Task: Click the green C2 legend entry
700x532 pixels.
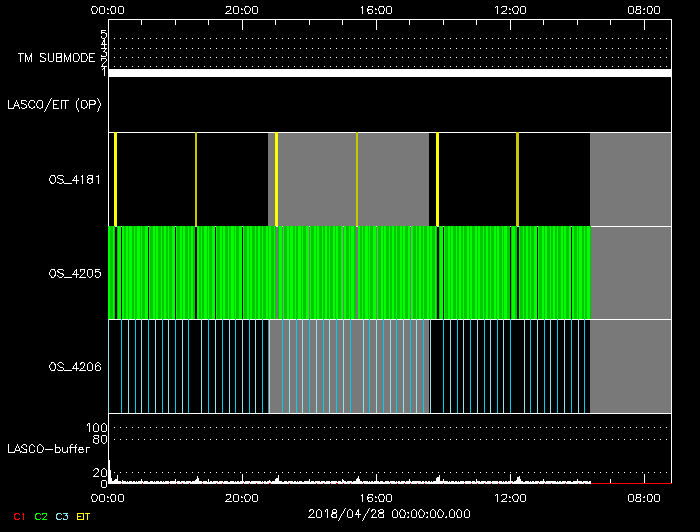Action: [x=40, y=516]
